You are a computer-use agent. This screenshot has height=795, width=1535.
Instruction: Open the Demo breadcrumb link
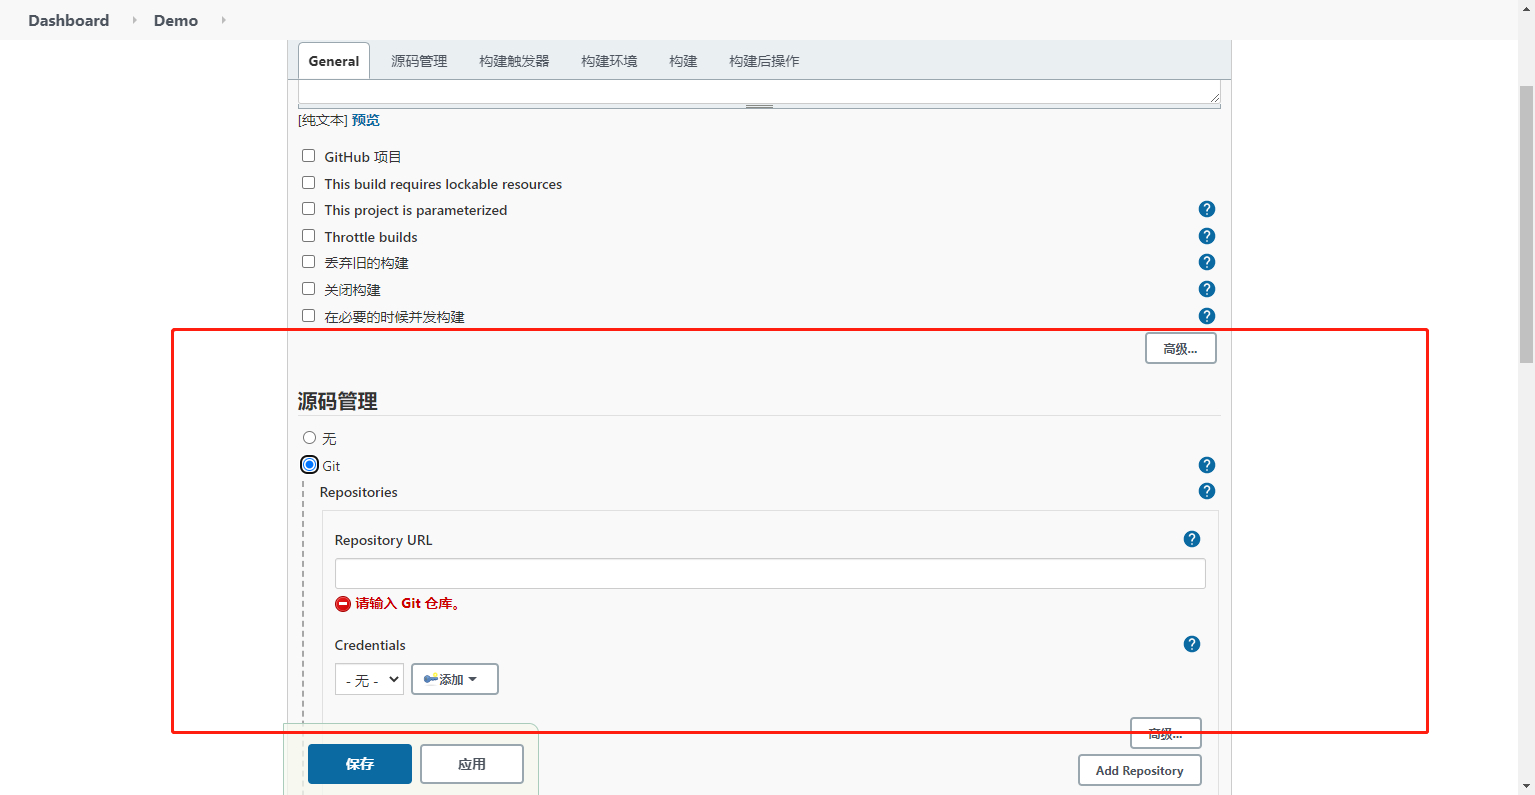pos(176,20)
